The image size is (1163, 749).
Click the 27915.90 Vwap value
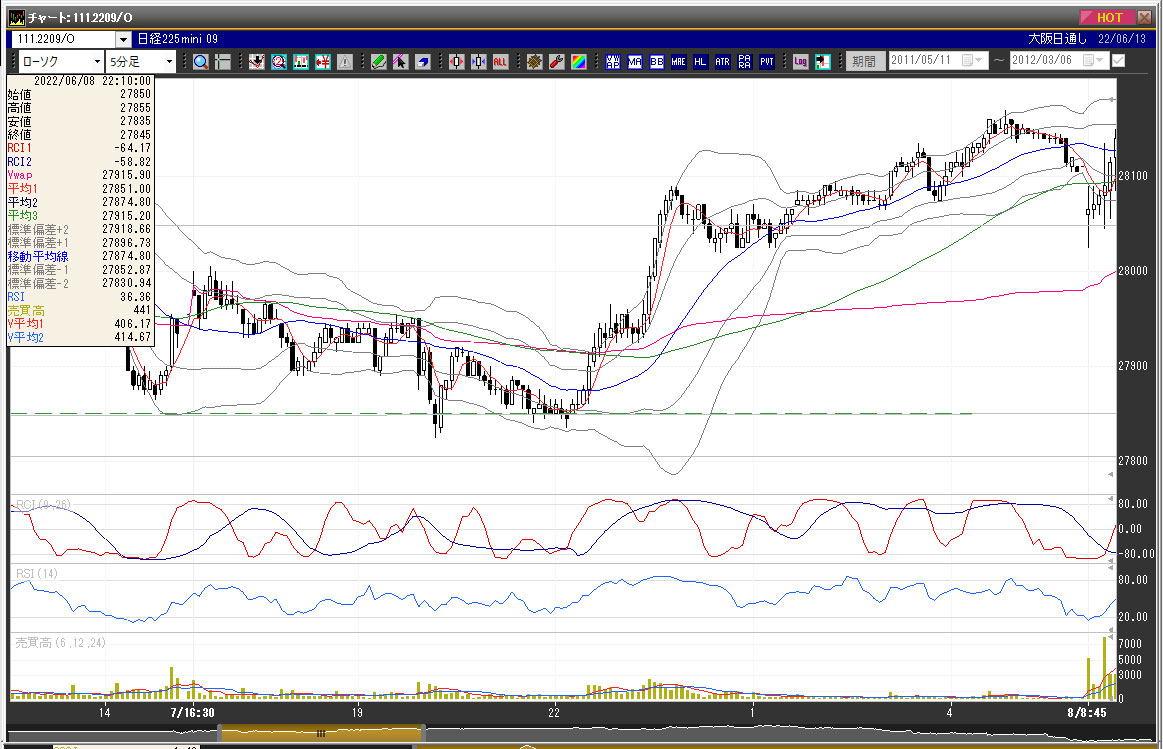[126, 175]
